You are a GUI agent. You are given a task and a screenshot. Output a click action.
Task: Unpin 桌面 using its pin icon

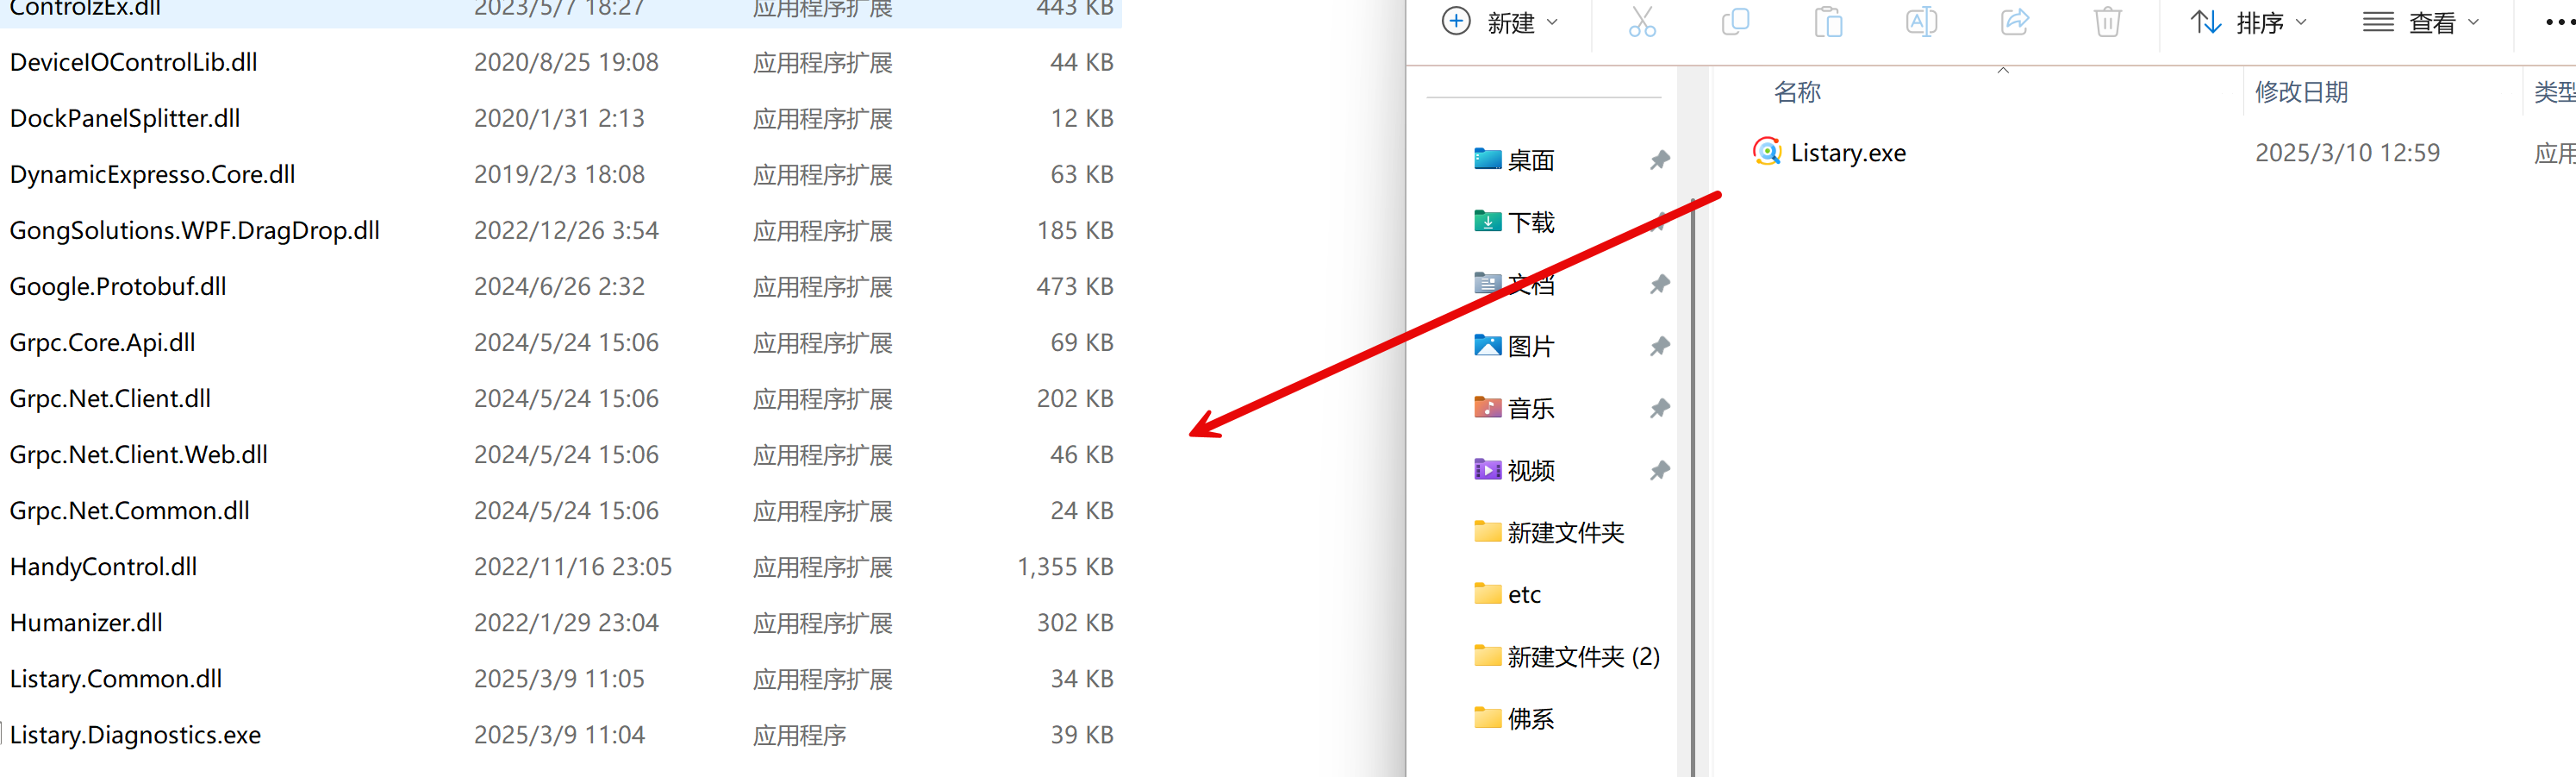1660,160
